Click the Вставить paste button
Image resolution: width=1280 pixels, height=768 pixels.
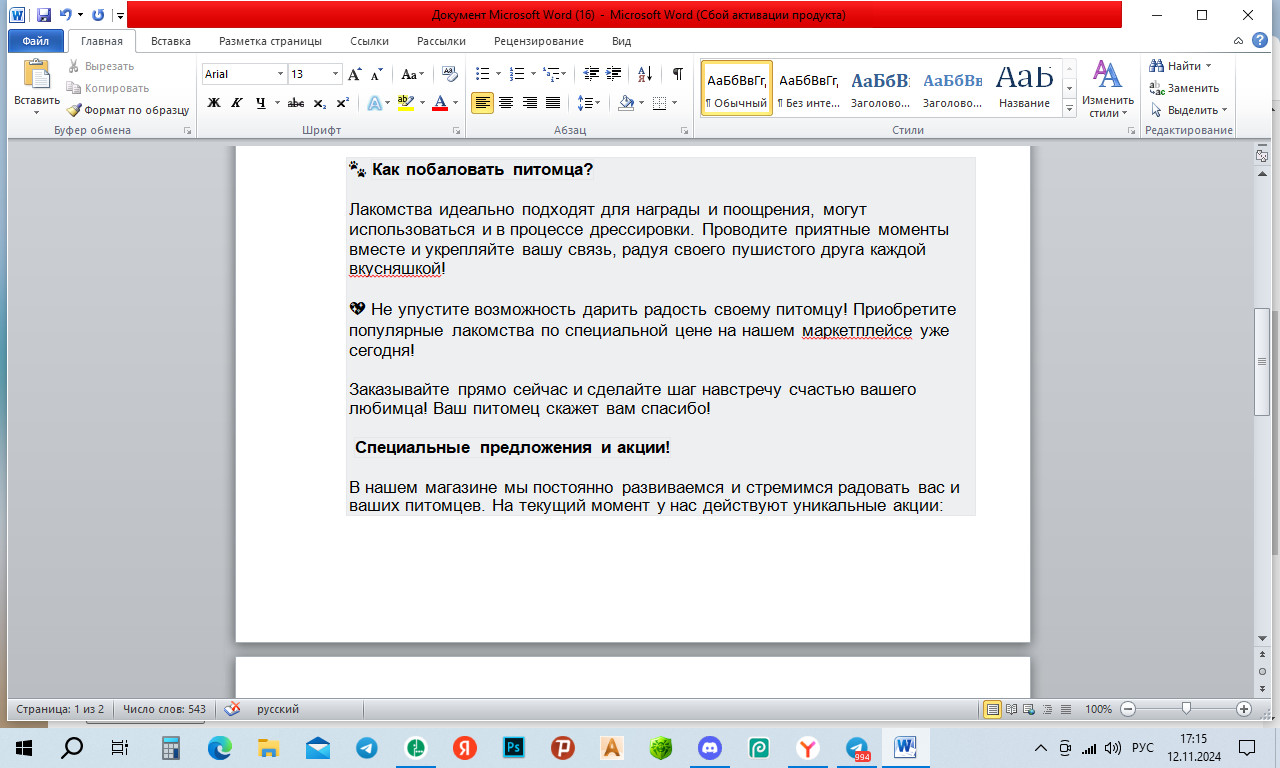[x=37, y=87]
